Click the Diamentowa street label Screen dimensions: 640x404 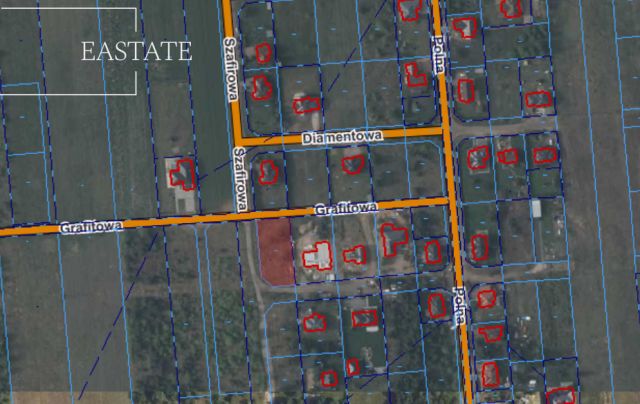(x=342, y=138)
